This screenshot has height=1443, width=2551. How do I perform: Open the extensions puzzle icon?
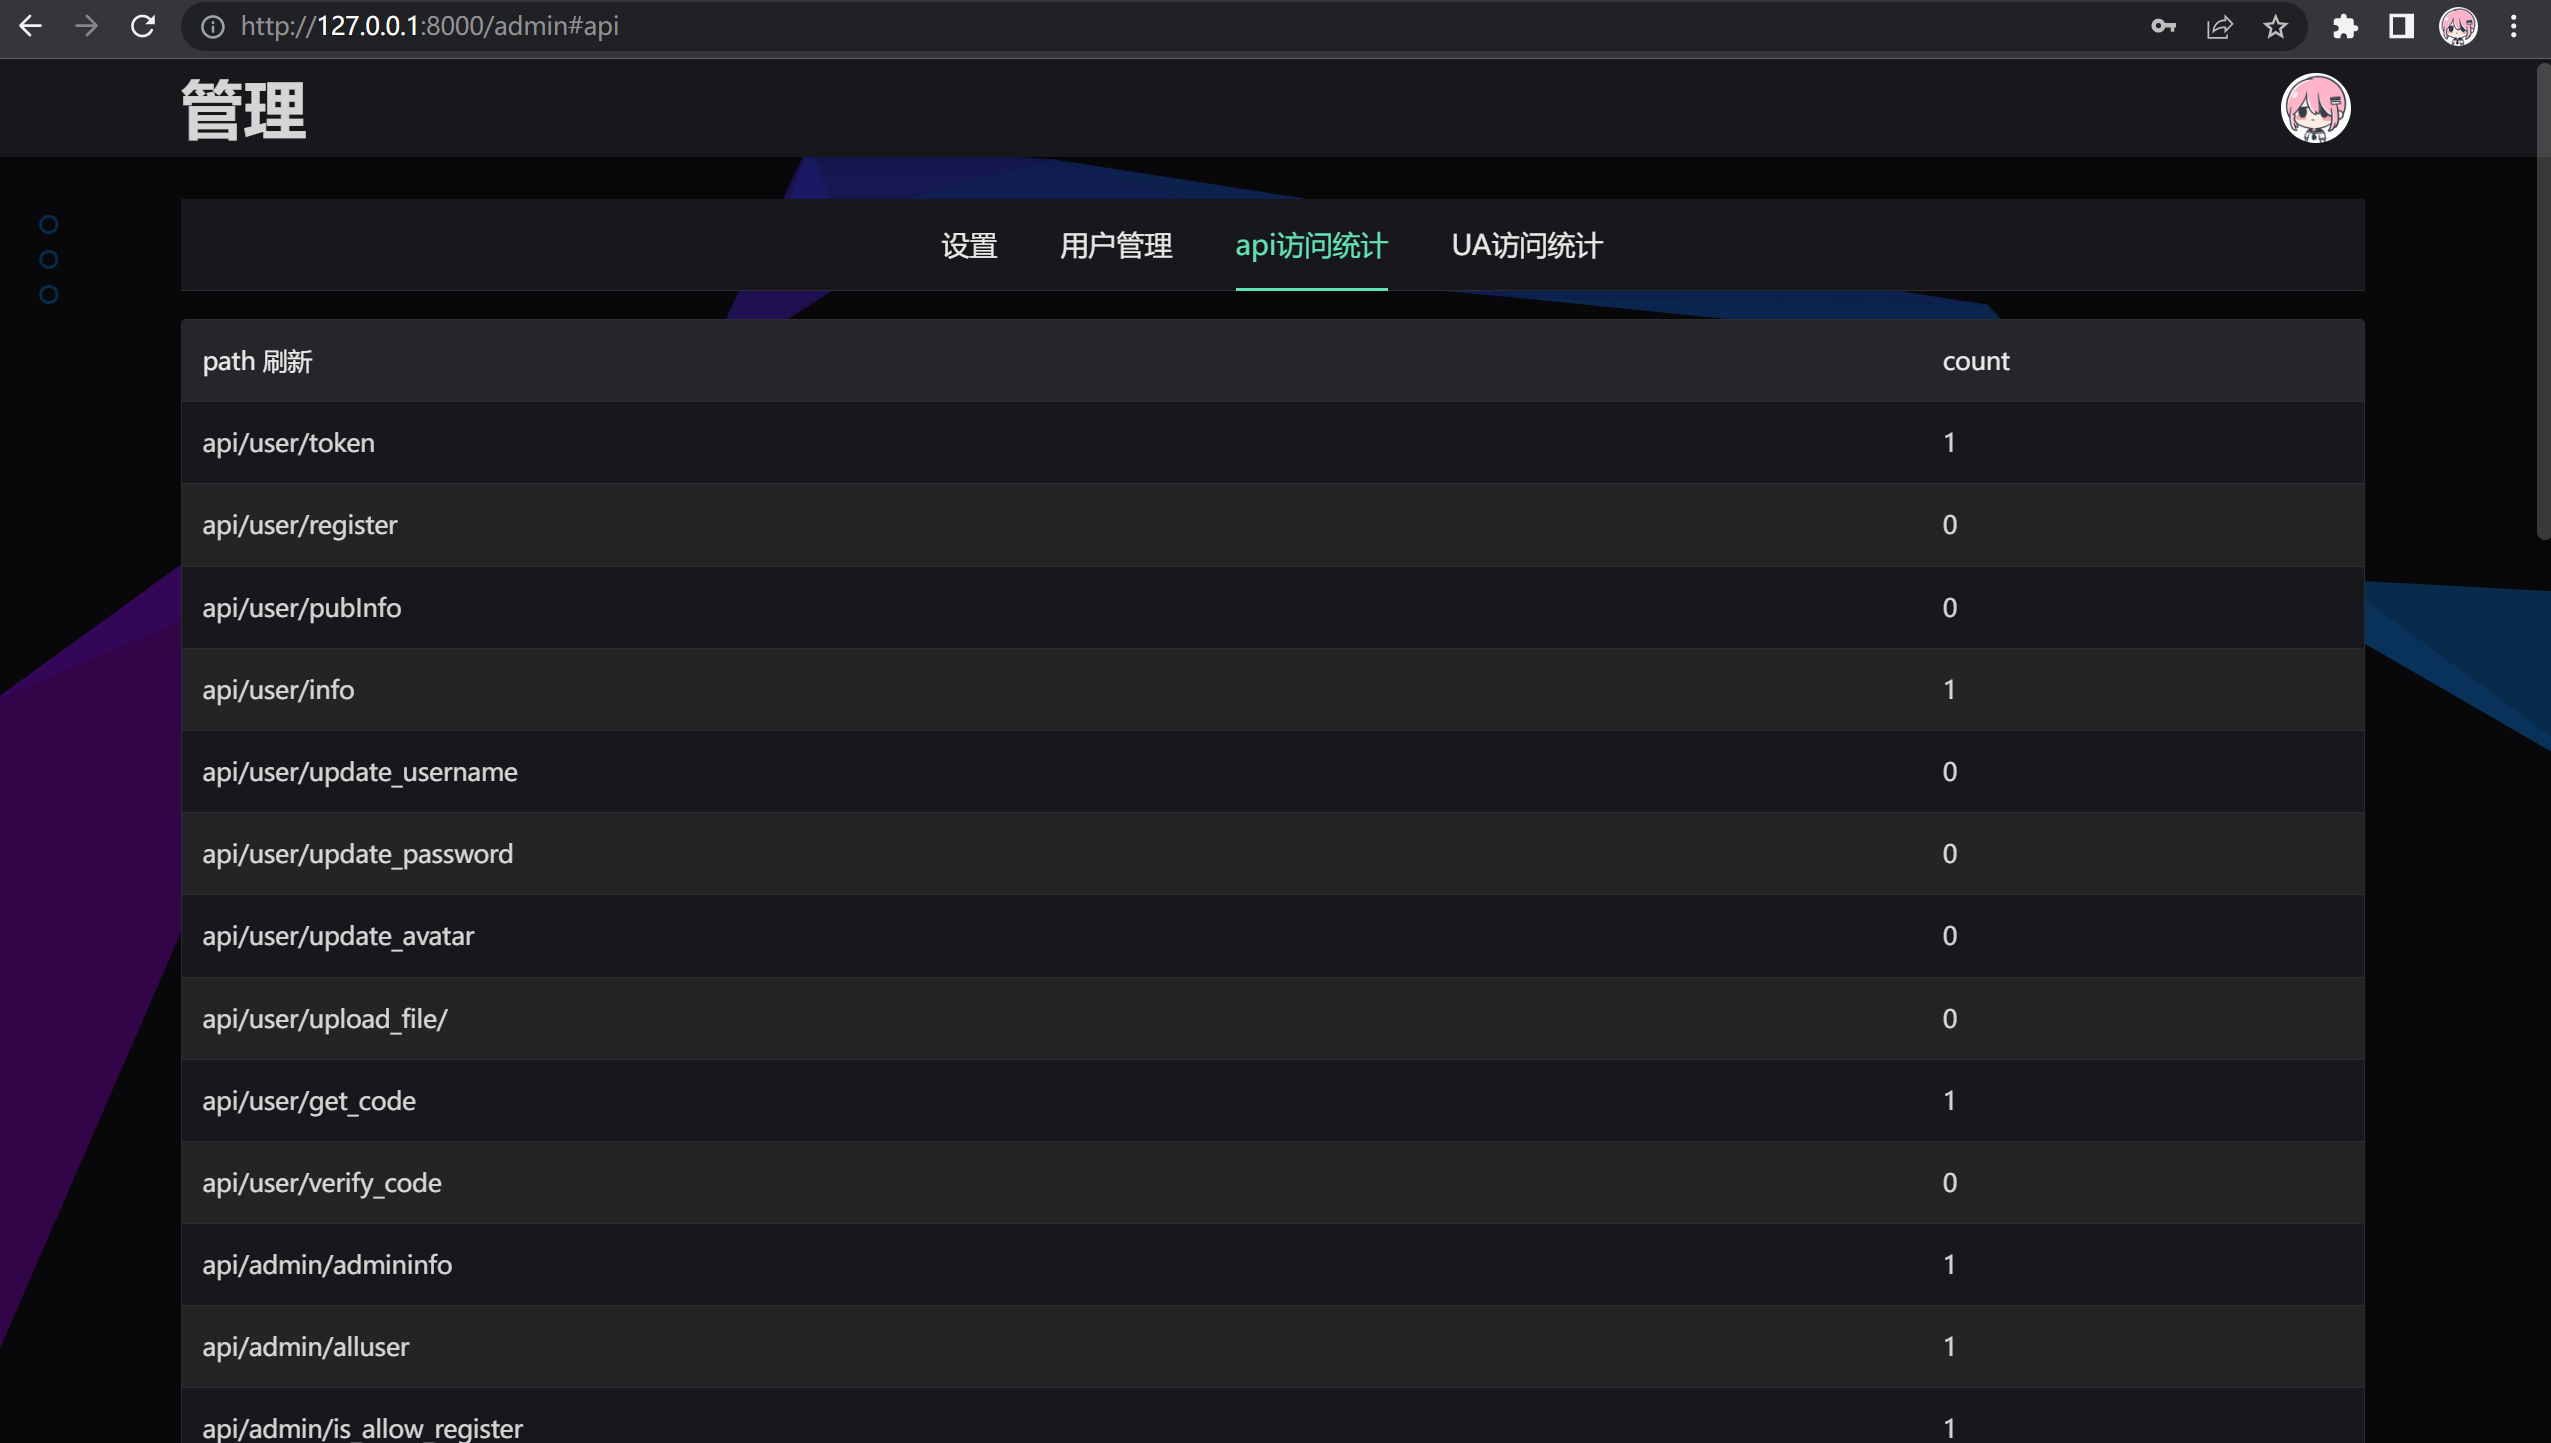(x=2345, y=27)
